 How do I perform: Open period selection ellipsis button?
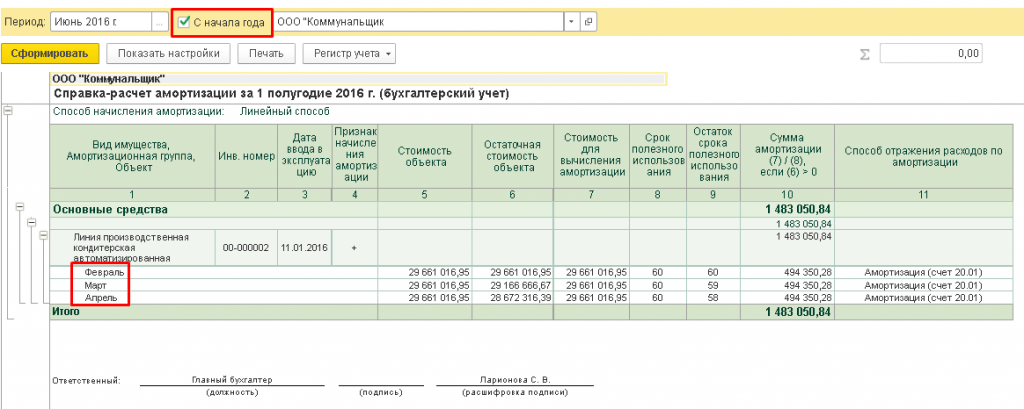(159, 22)
